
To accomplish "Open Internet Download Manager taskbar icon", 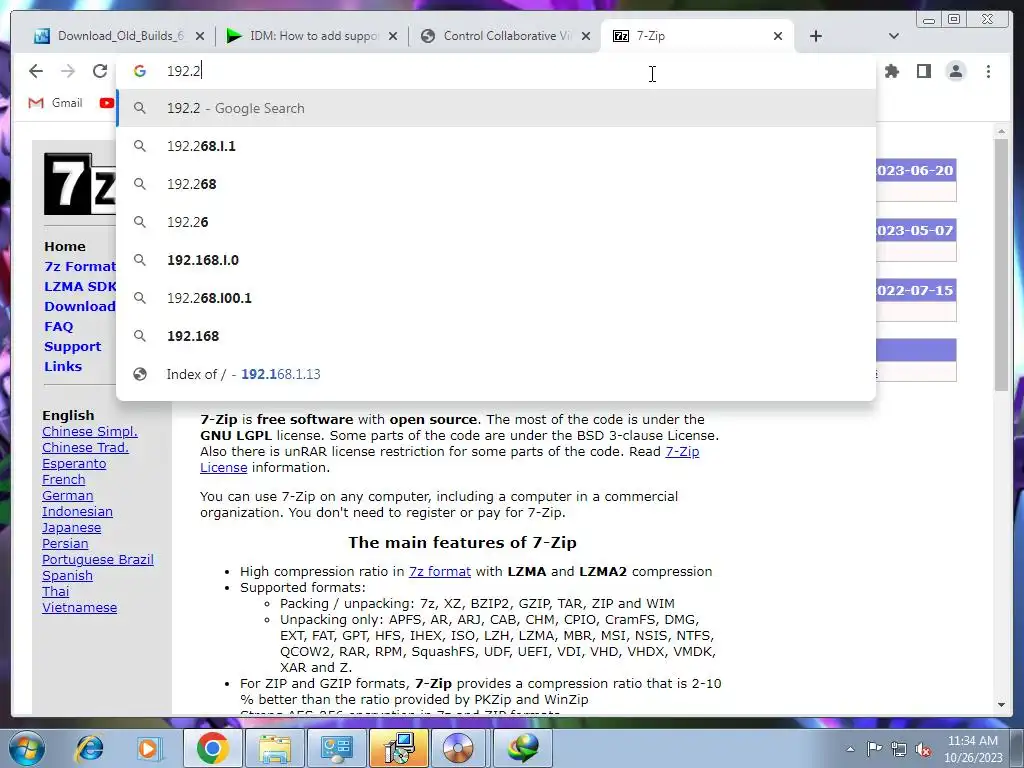I will point(522,748).
